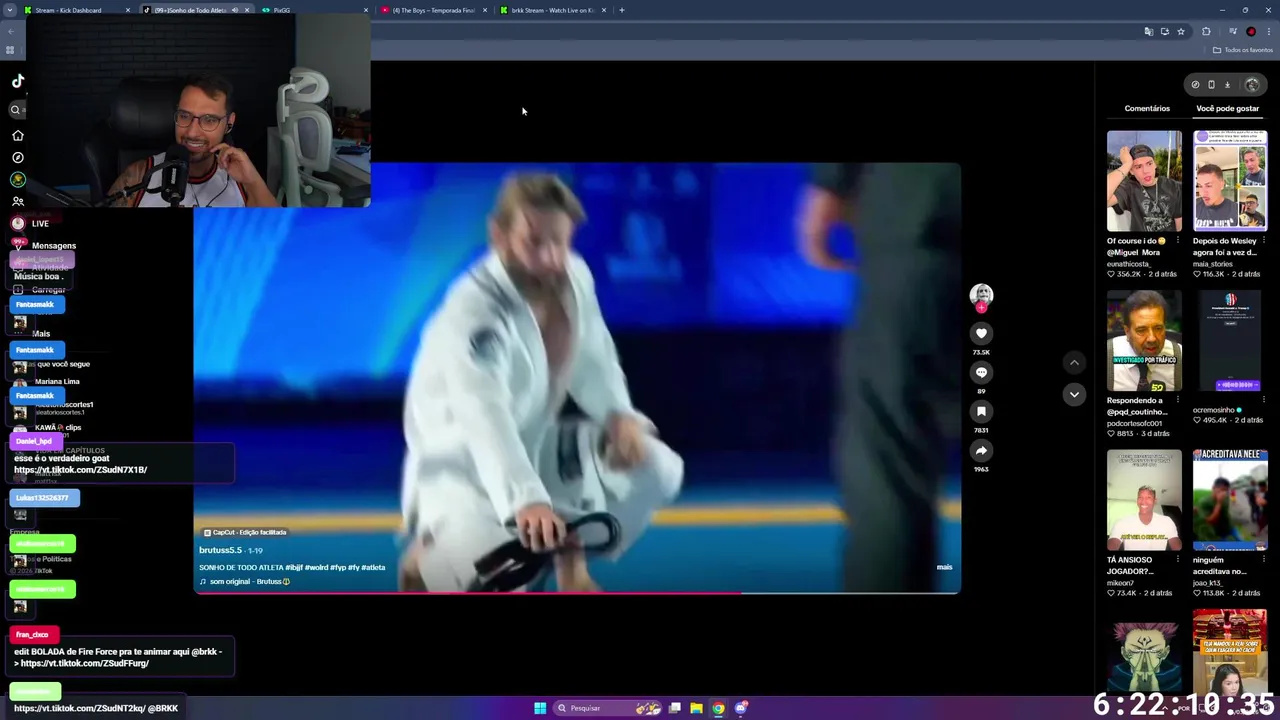Viewport: 1280px width, 720px height.
Task: Open more options for 'Depois do Wesley' video
Action: (x=1264, y=241)
